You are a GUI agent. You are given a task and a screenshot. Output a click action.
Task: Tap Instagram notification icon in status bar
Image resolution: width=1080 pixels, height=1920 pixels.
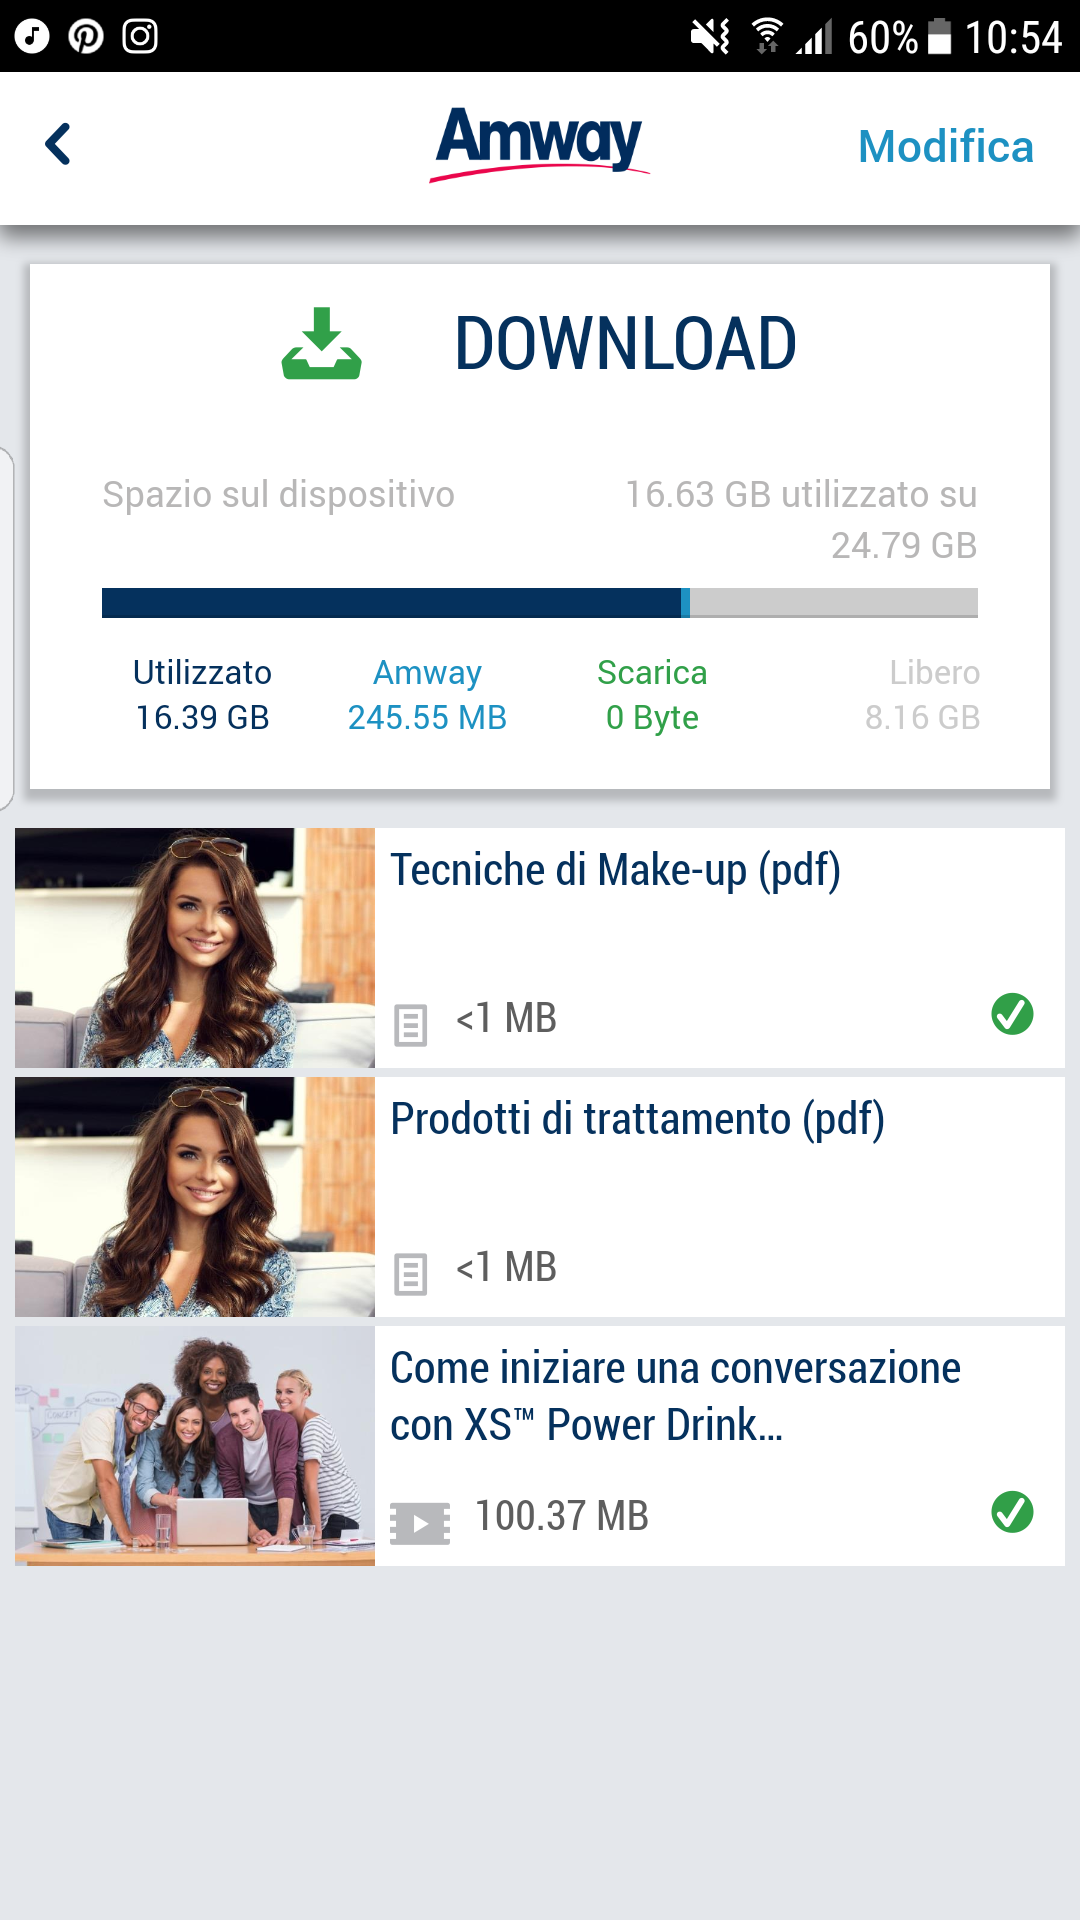tap(140, 36)
